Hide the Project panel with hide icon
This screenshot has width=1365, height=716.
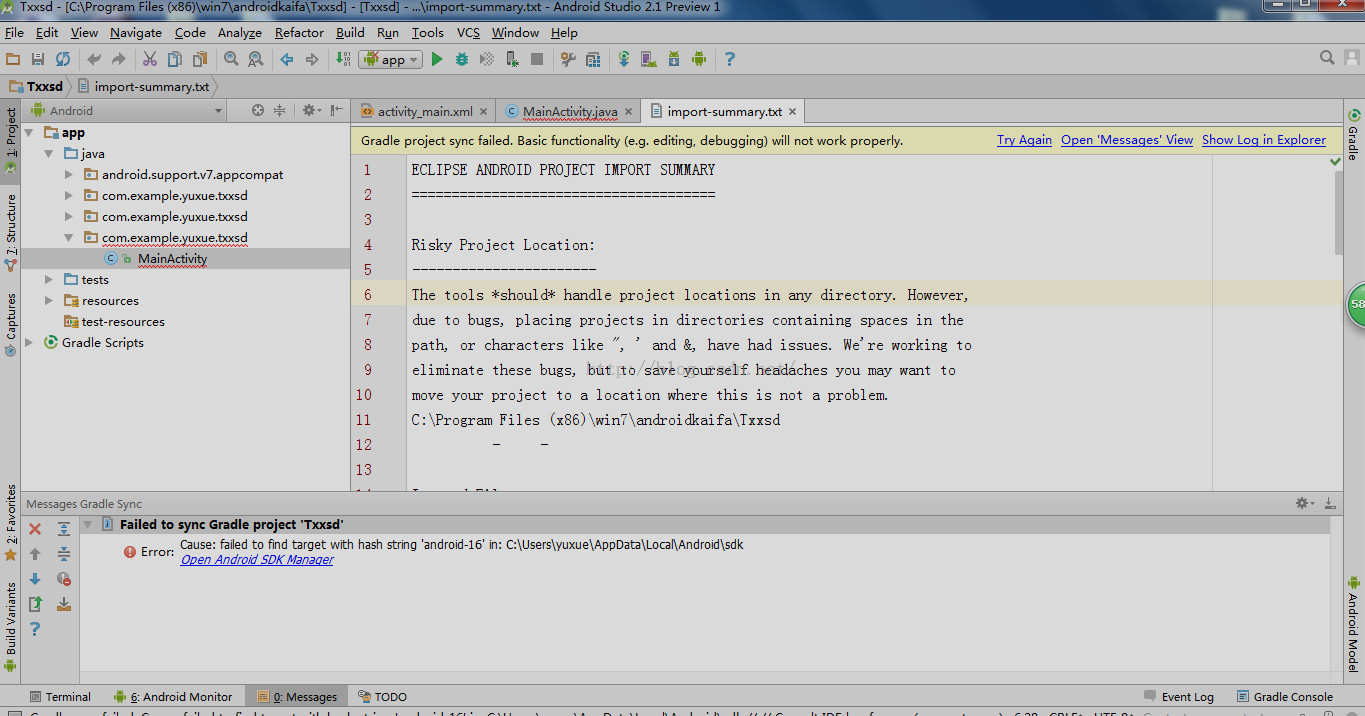[x=337, y=111]
